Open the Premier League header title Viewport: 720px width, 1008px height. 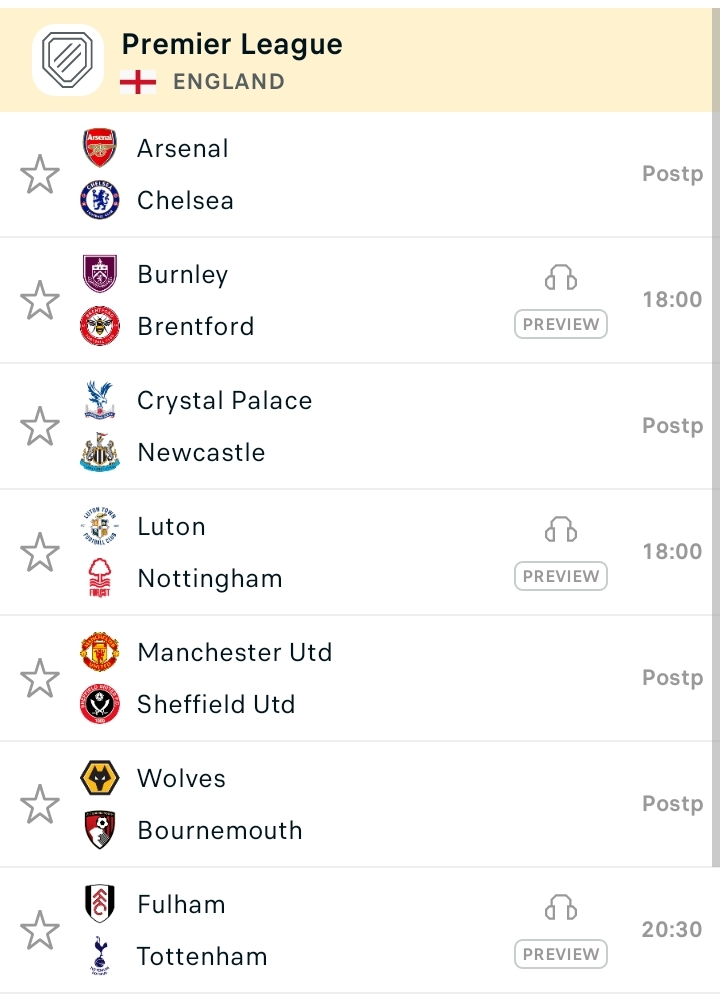pos(232,45)
